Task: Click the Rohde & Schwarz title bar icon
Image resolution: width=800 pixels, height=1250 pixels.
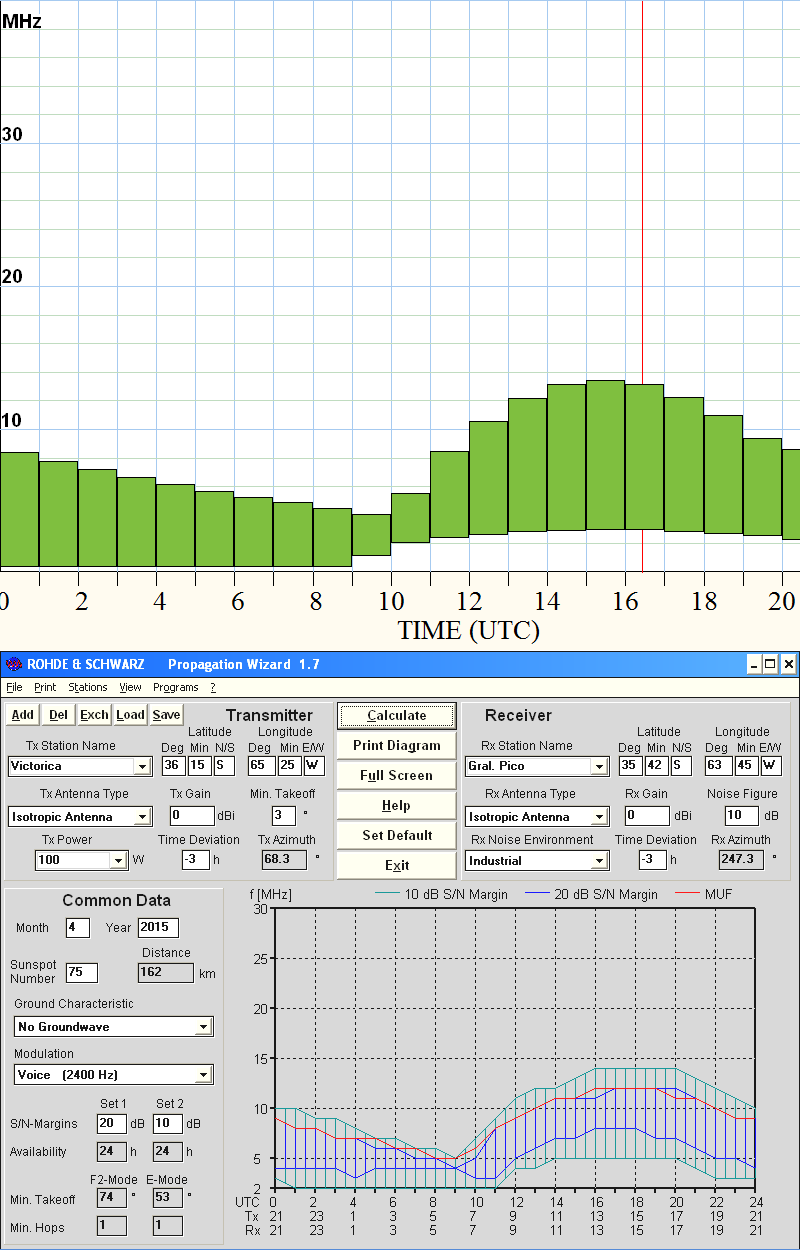Action: click(13, 664)
